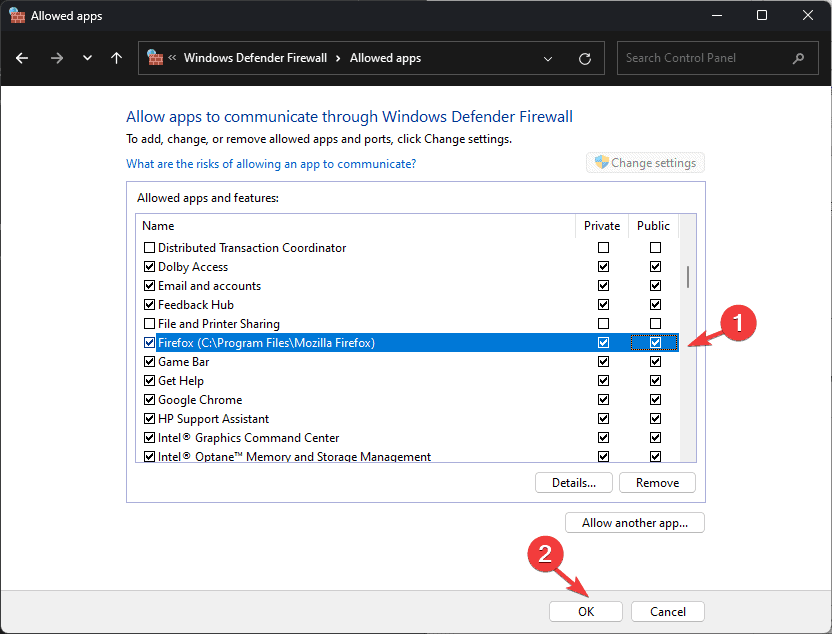Uncheck Game Bar name checkbox

[150, 361]
